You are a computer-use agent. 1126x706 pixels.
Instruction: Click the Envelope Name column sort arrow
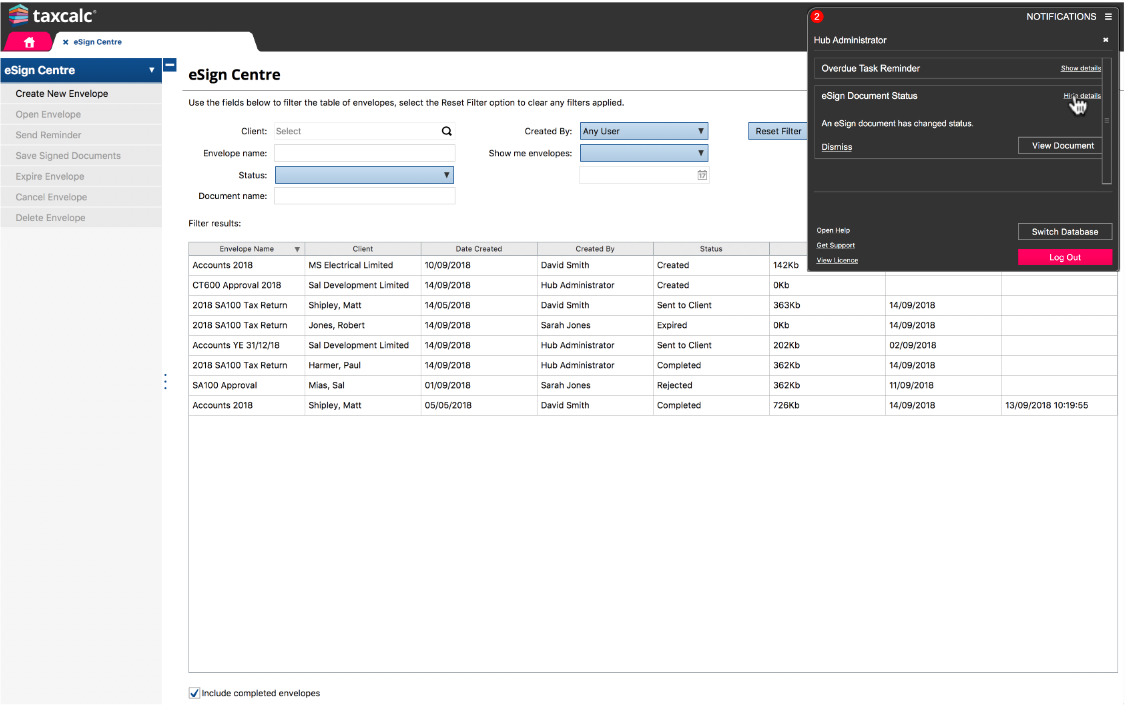tap(297, 249)
